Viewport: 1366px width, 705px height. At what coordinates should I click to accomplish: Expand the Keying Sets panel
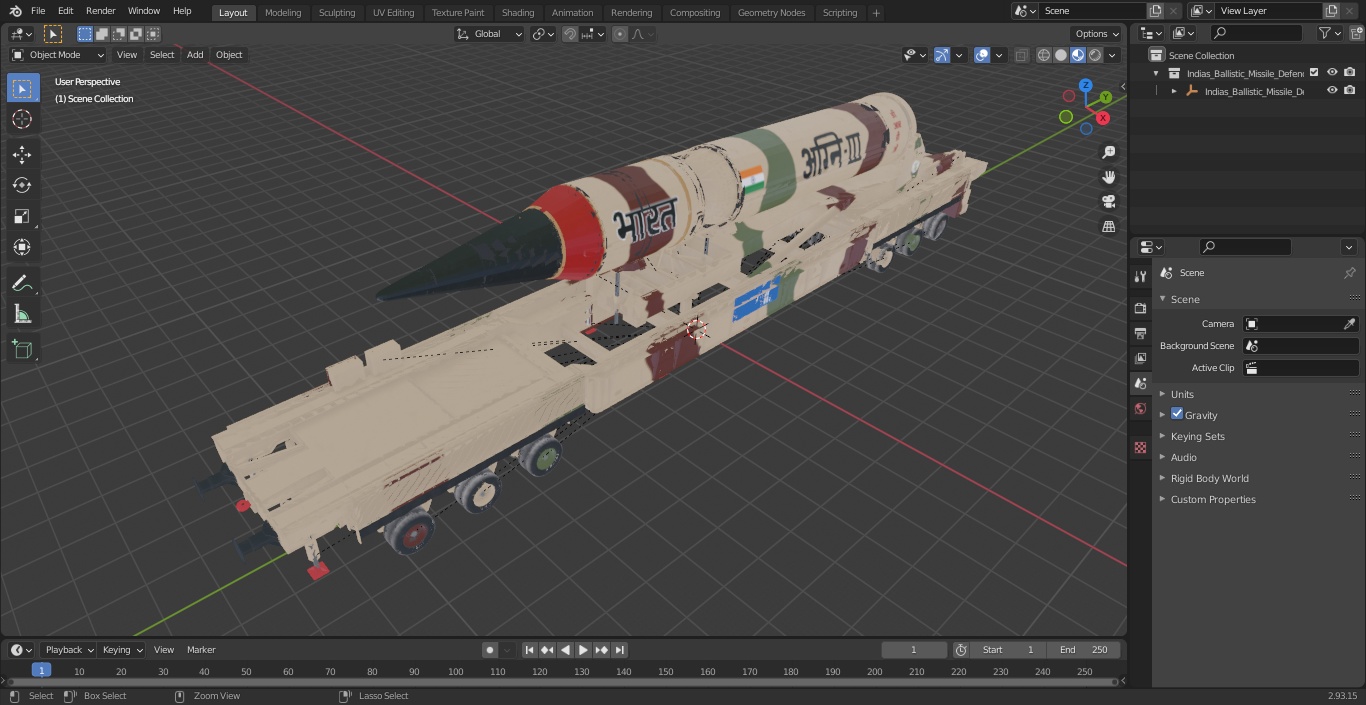[x=1197, y=436]
